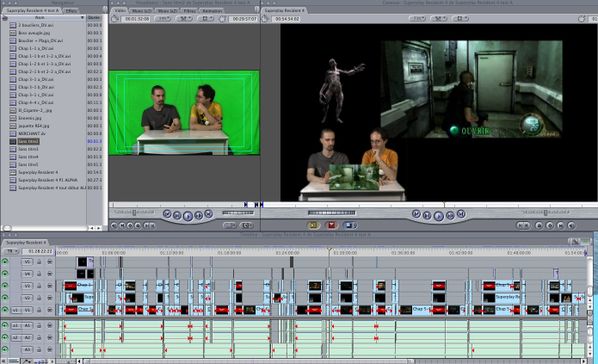Open the Viewer zoom percentage pop-up
Screen dimensions: 598x364
tap(163, 18)
